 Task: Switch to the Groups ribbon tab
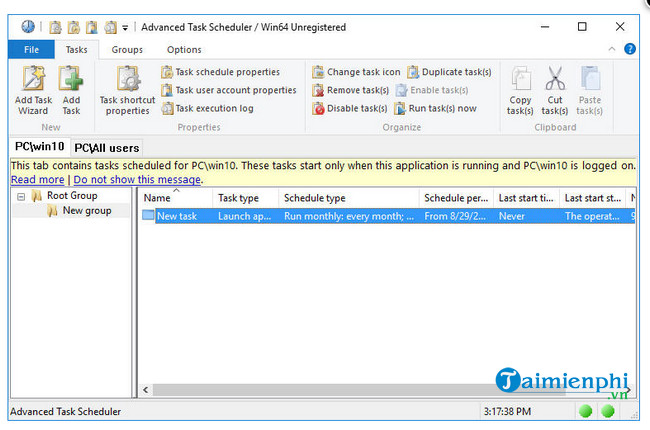pyautogui.click(x=127, y=50)
